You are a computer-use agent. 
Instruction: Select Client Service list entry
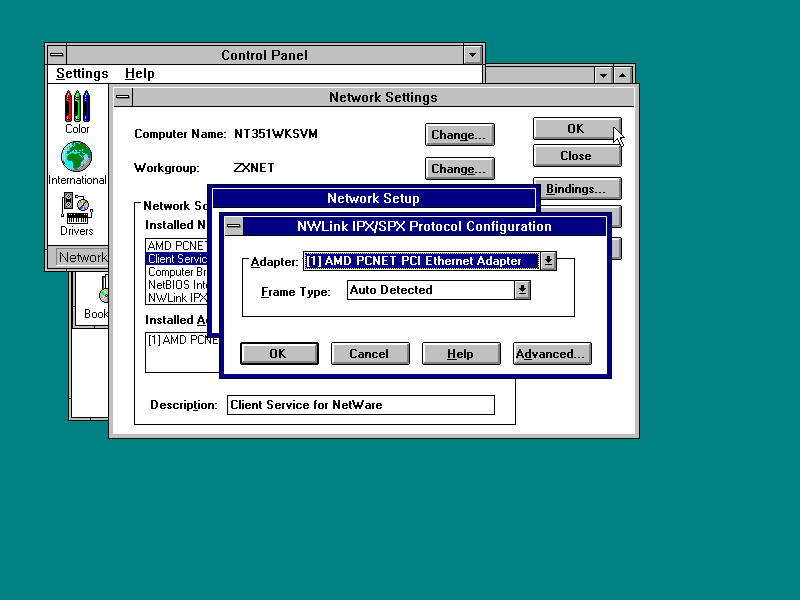[177, 259]
